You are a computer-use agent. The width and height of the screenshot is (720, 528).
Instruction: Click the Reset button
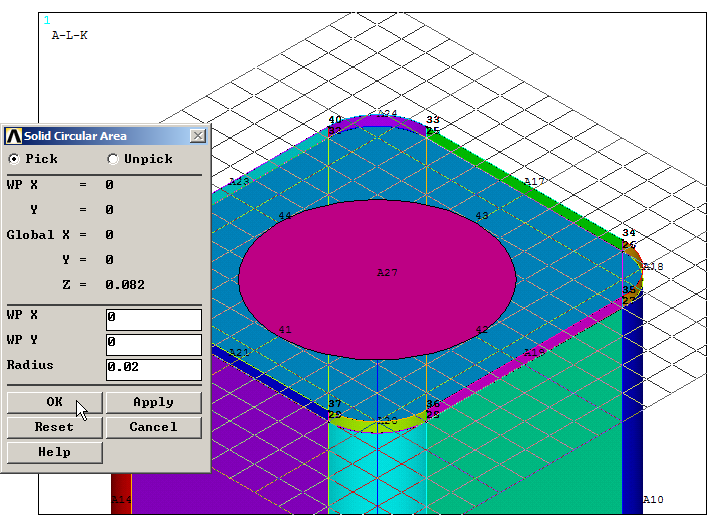pos(55,427)
